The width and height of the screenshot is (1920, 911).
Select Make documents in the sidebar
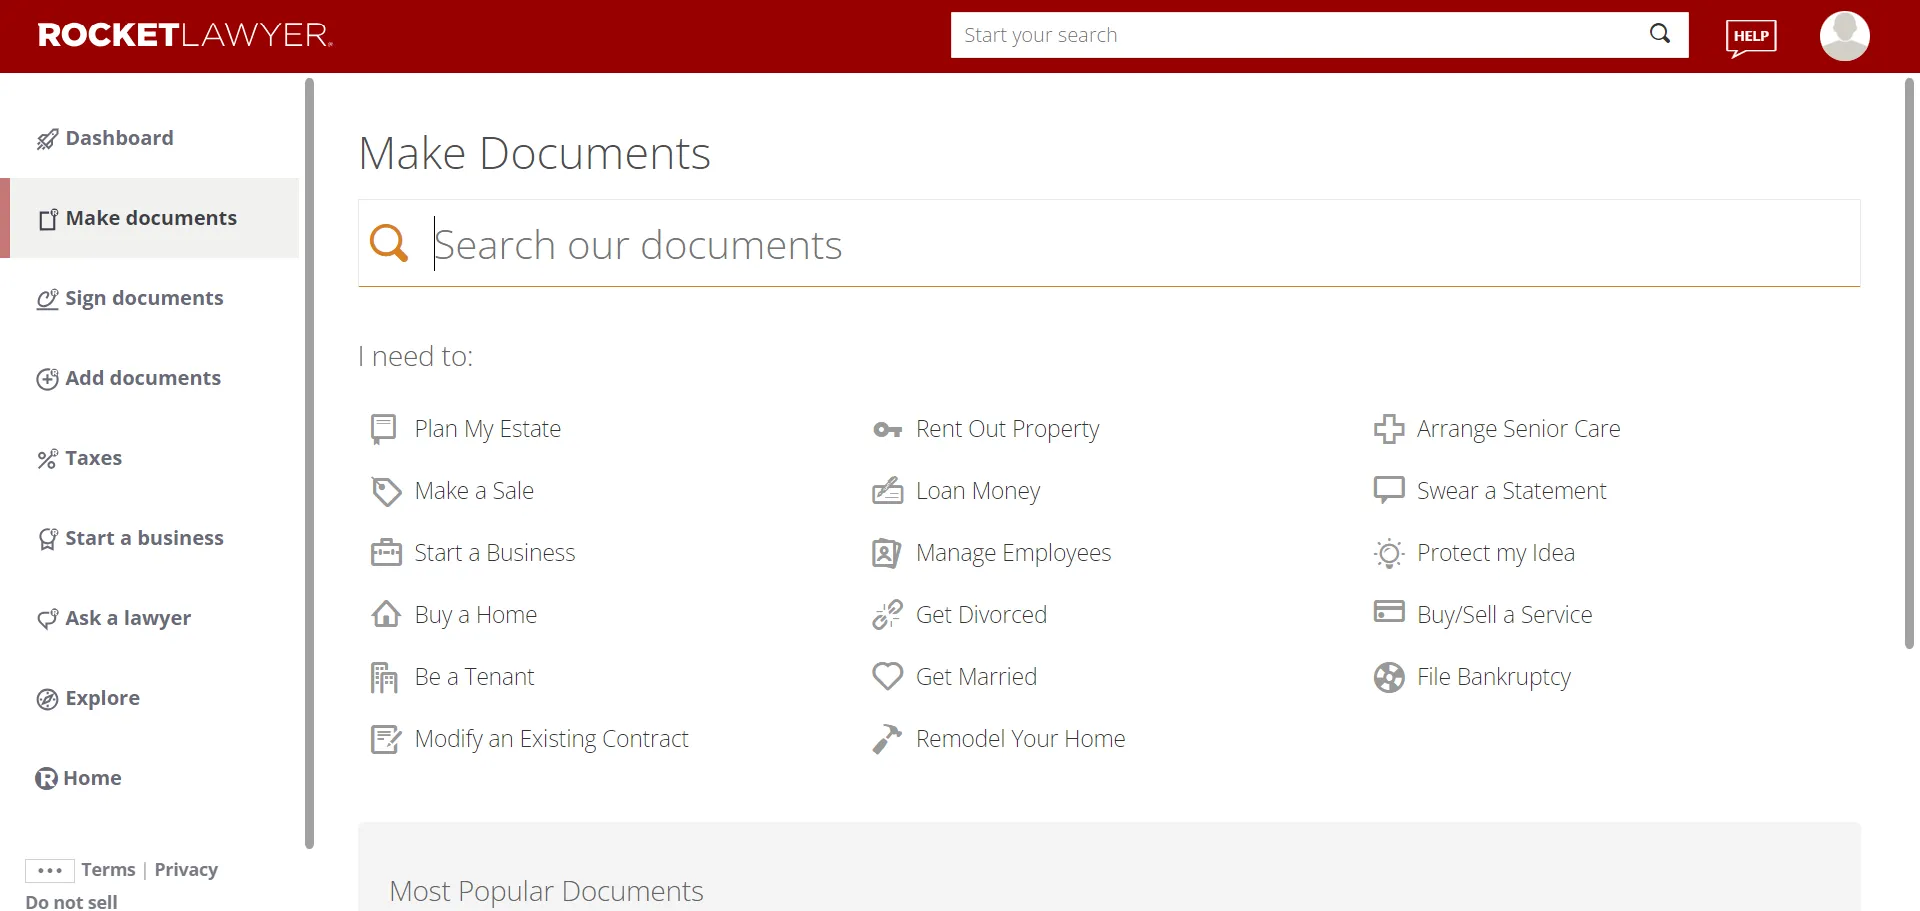(x=151, y=218)
